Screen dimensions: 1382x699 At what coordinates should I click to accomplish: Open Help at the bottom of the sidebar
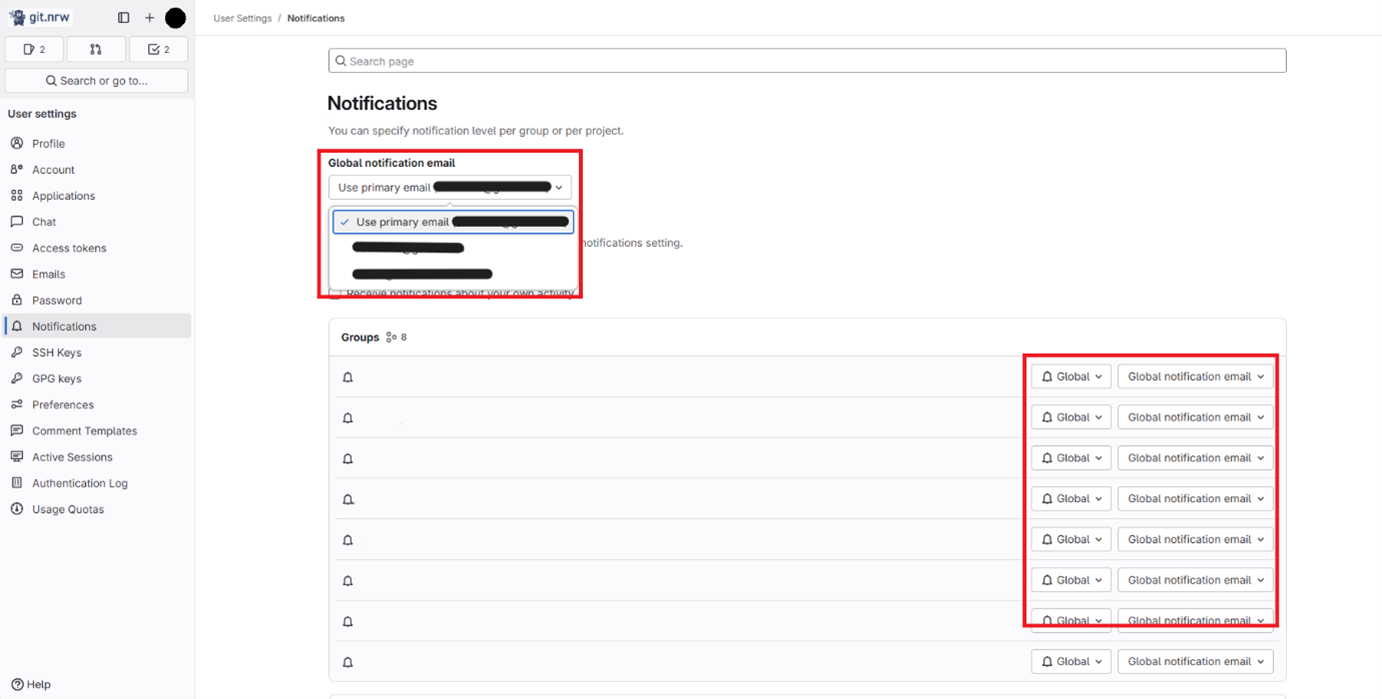31,684
